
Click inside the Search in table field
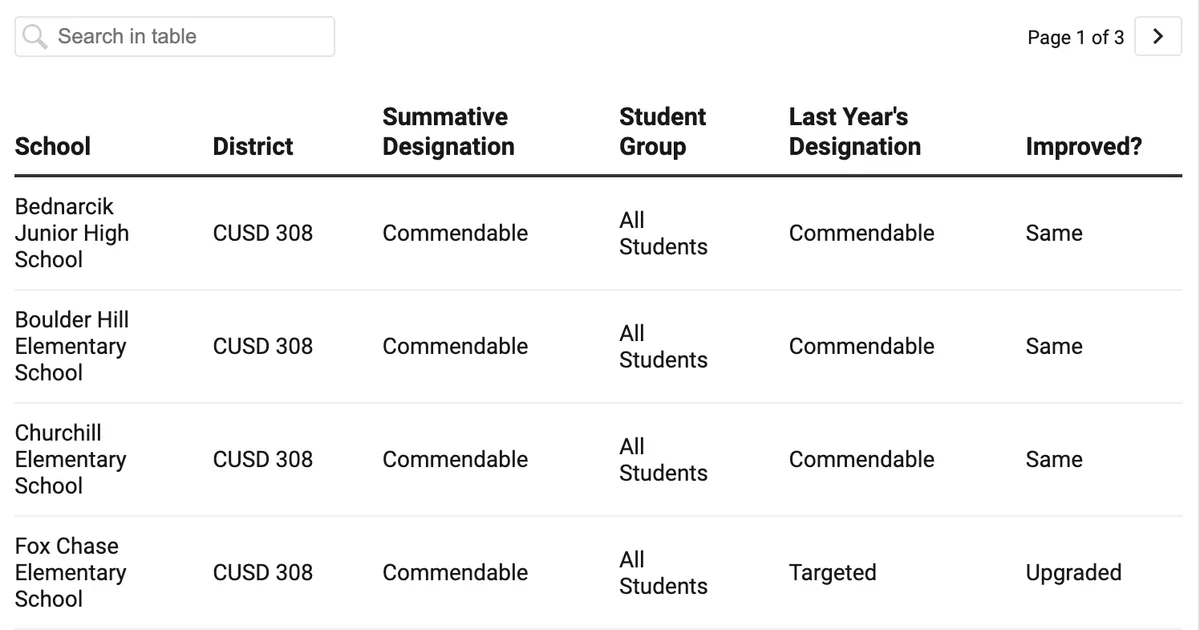coord(180,35)
